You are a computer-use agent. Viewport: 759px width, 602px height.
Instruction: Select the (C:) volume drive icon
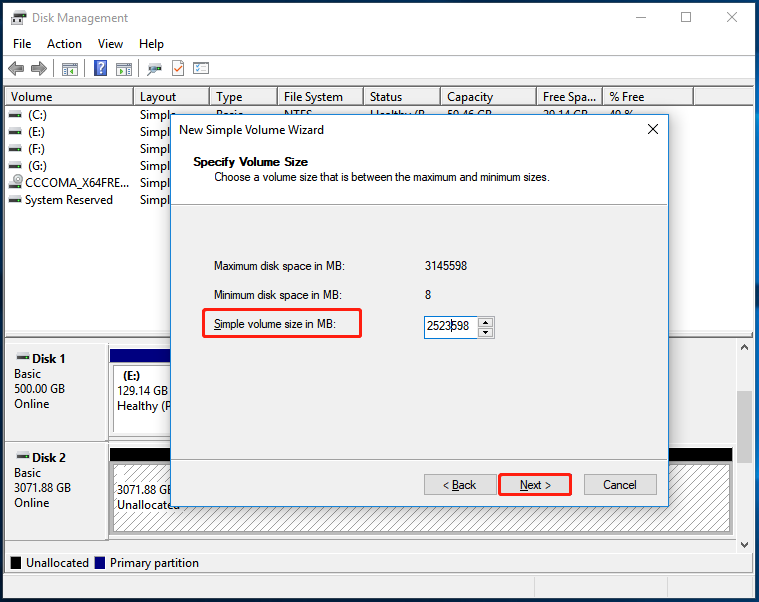pos(15,115)
